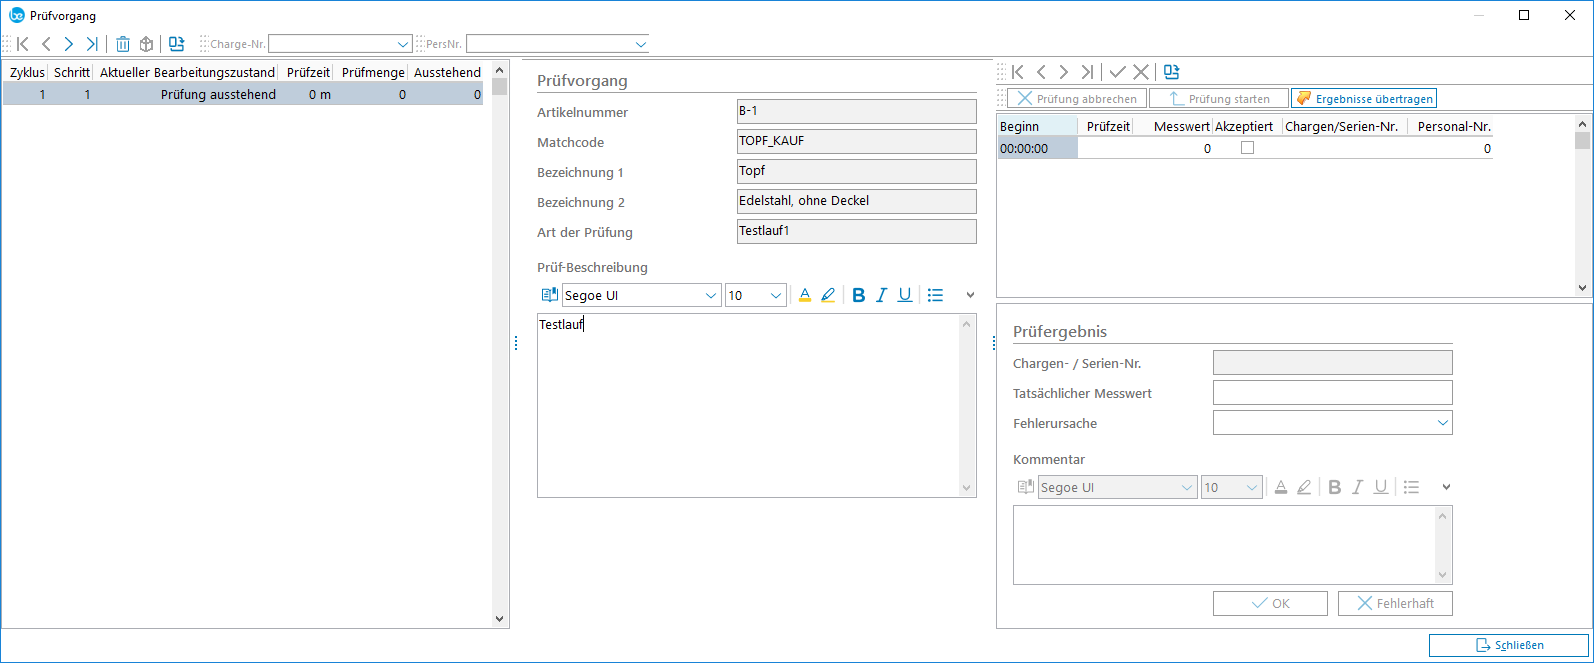Click the export icon in left toolbar
This screenshot has width=1594, height=663.
tap(177, 44)
